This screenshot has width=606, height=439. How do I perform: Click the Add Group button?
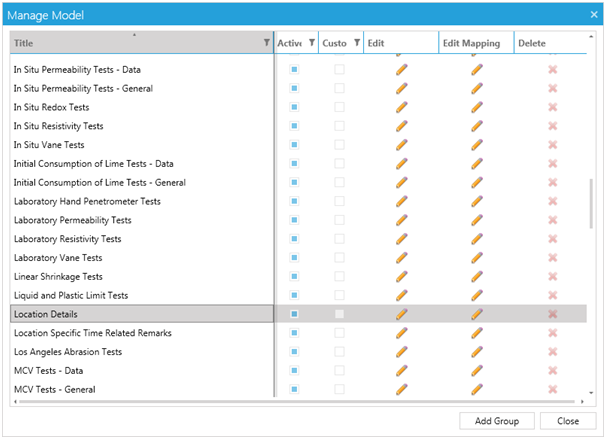[496, 421]
